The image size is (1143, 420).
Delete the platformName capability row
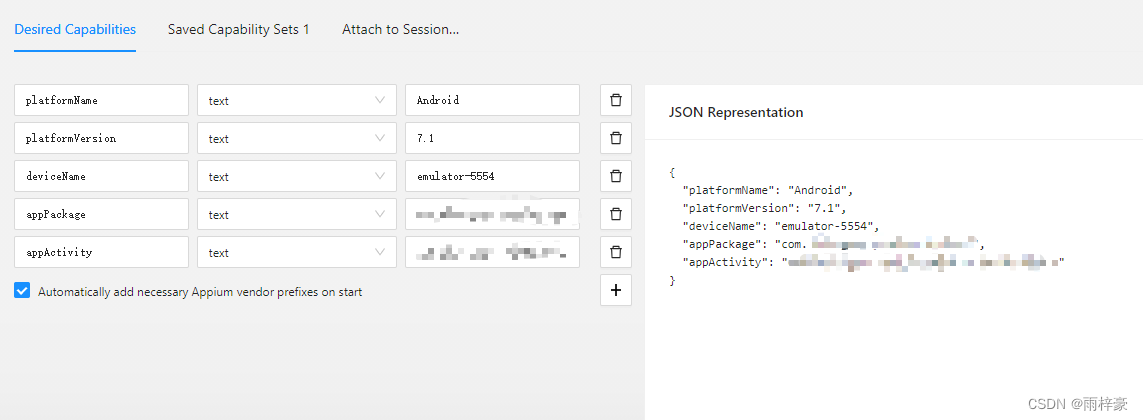(616, 100)
